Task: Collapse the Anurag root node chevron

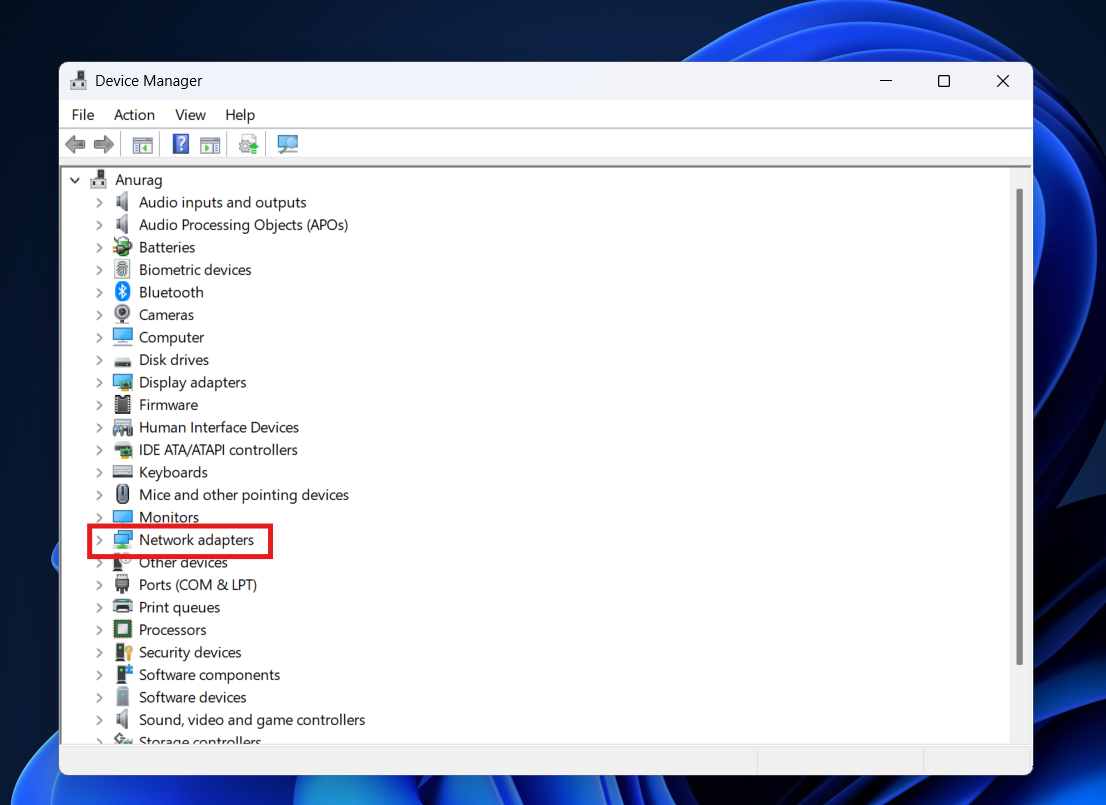Action: tap(74, 179)
